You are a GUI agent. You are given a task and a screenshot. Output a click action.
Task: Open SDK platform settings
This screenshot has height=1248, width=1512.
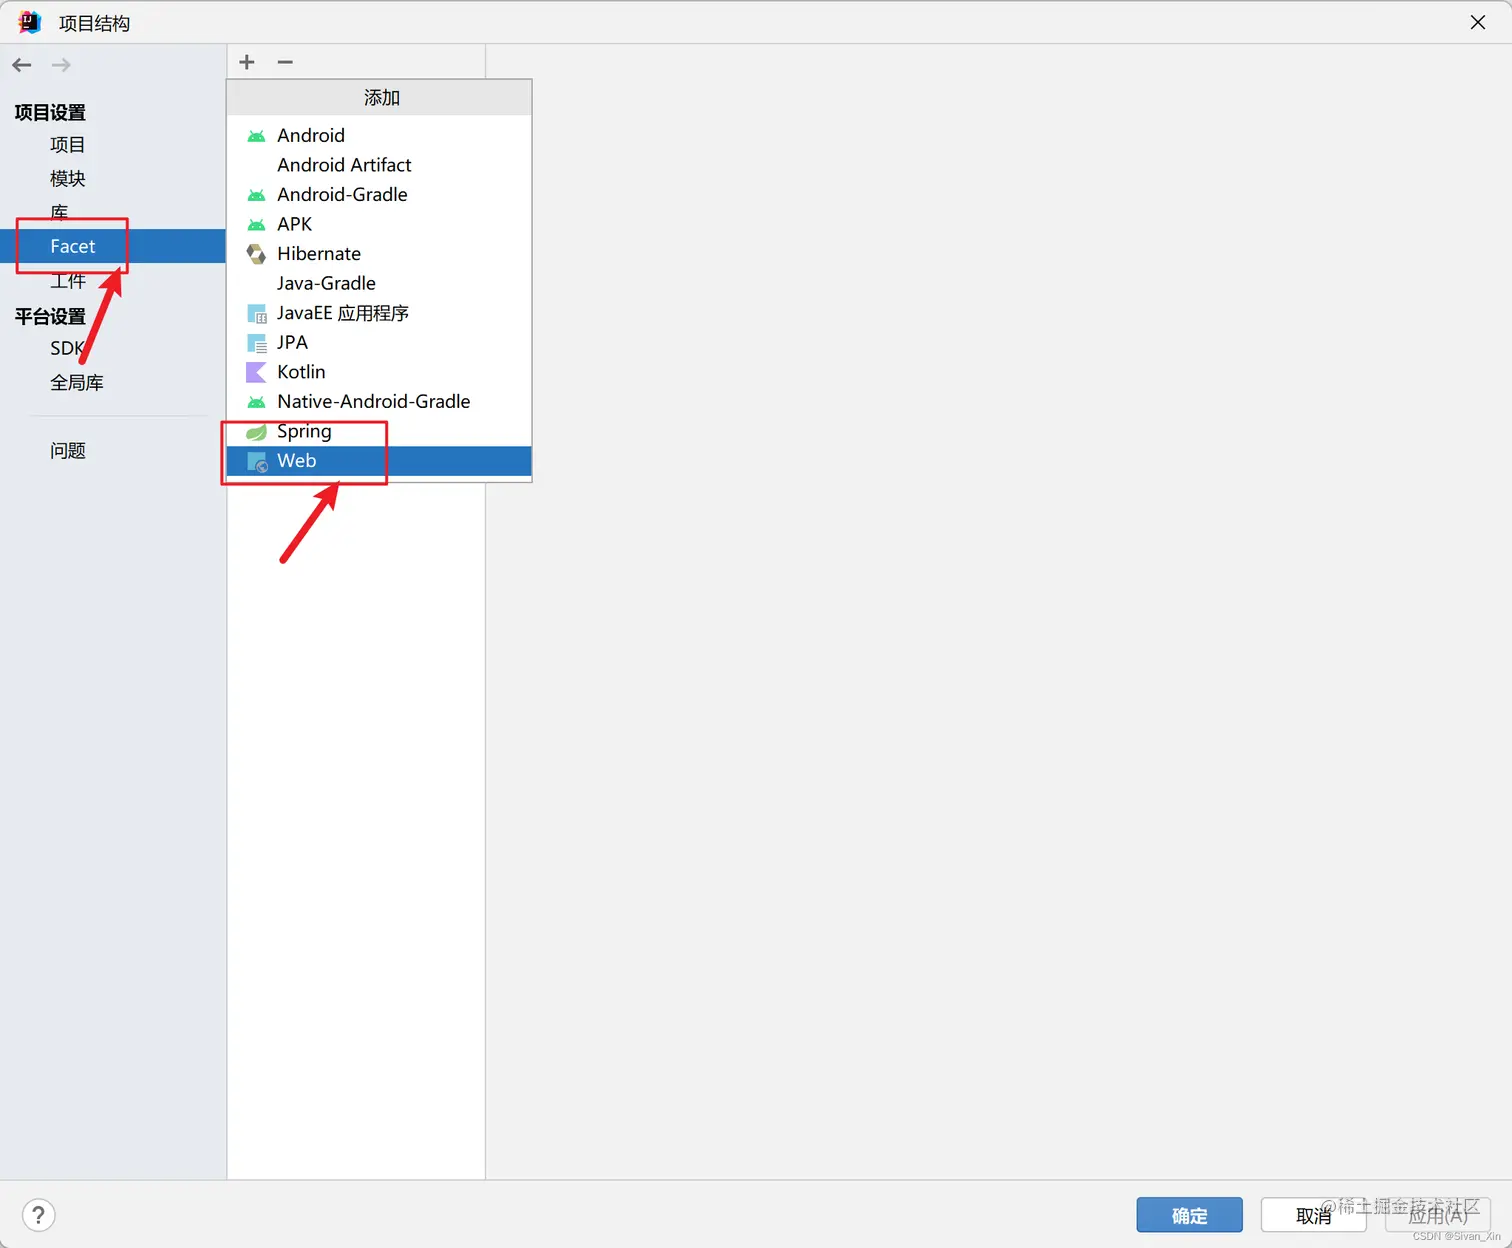tap(68, 348)
